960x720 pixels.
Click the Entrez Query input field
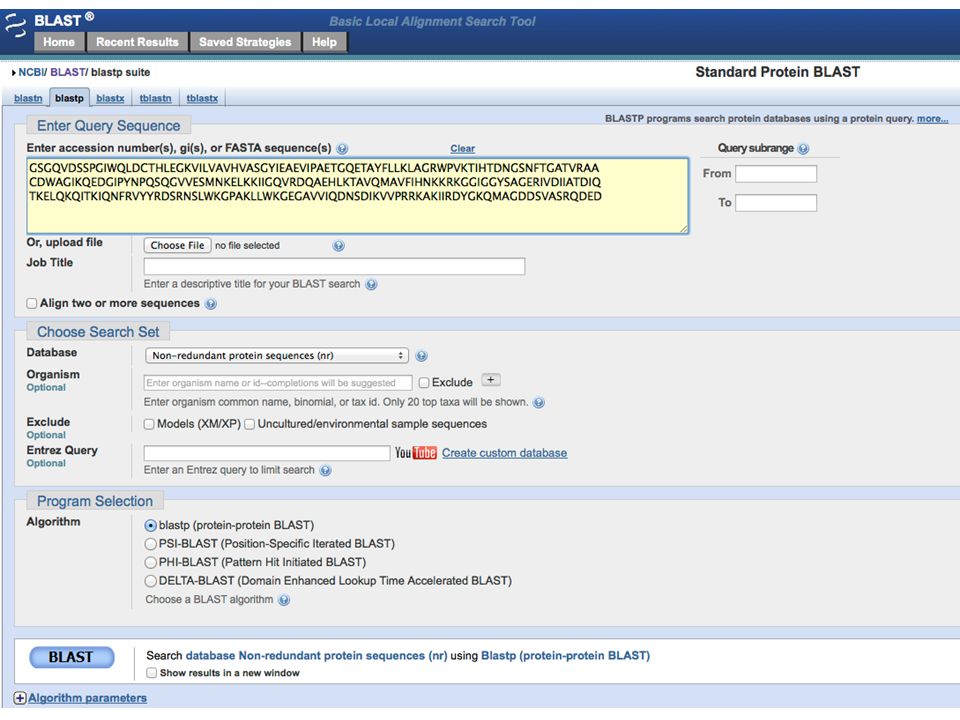267,453
